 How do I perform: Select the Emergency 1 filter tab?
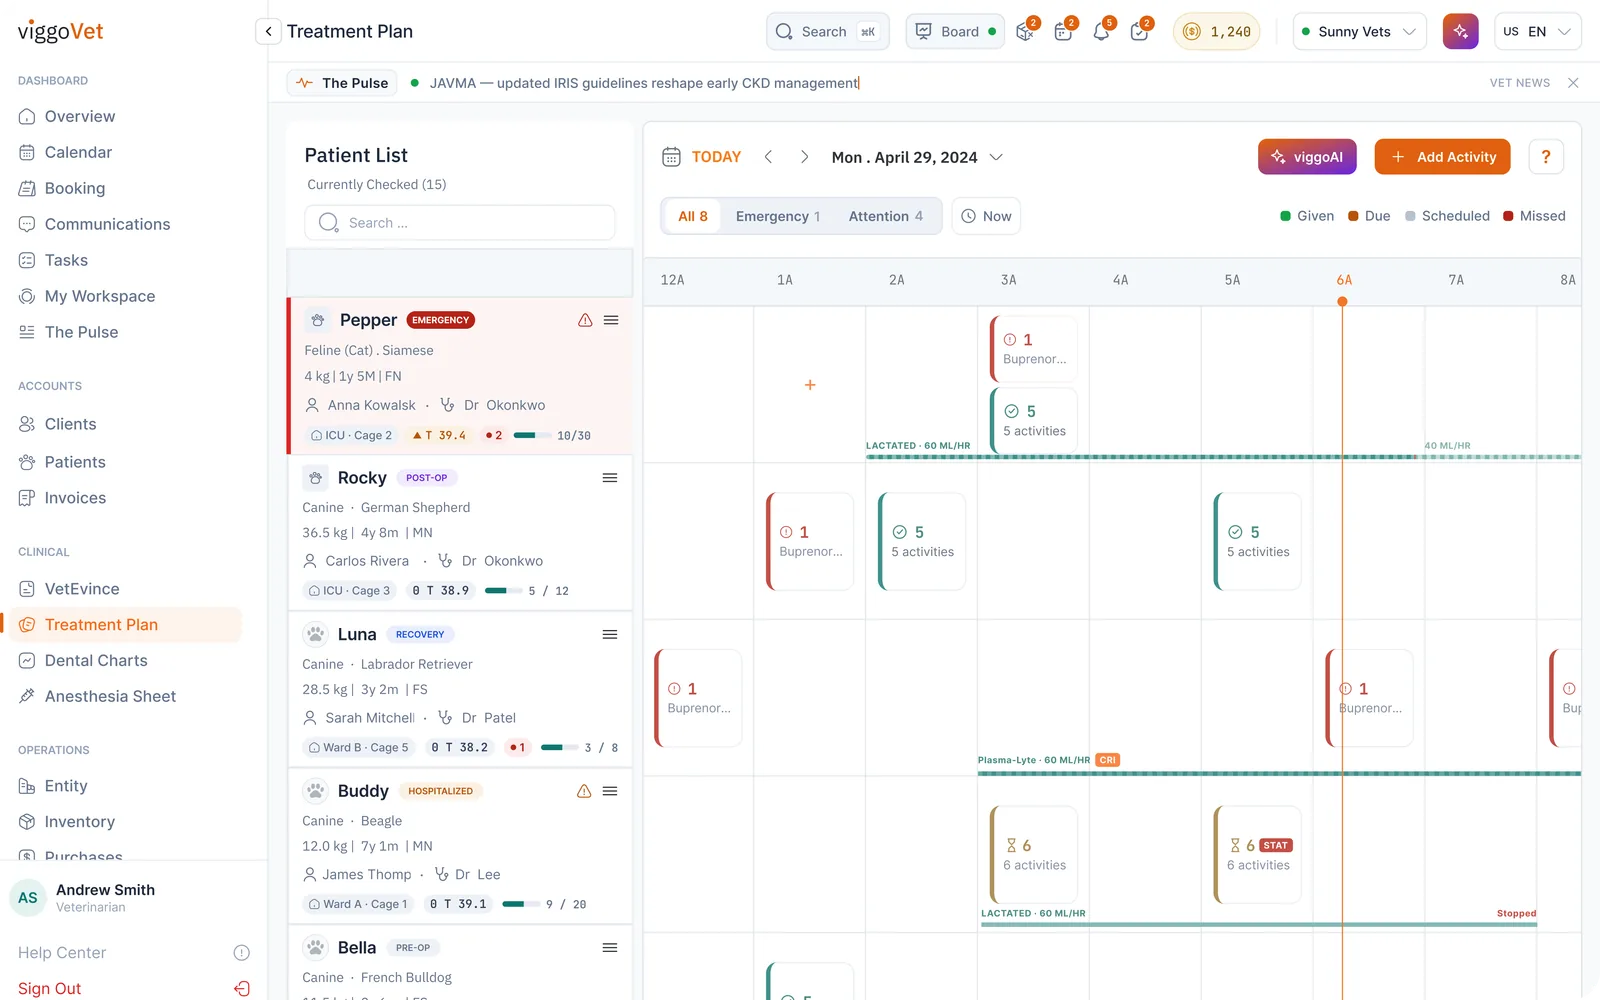pos(778,216)
